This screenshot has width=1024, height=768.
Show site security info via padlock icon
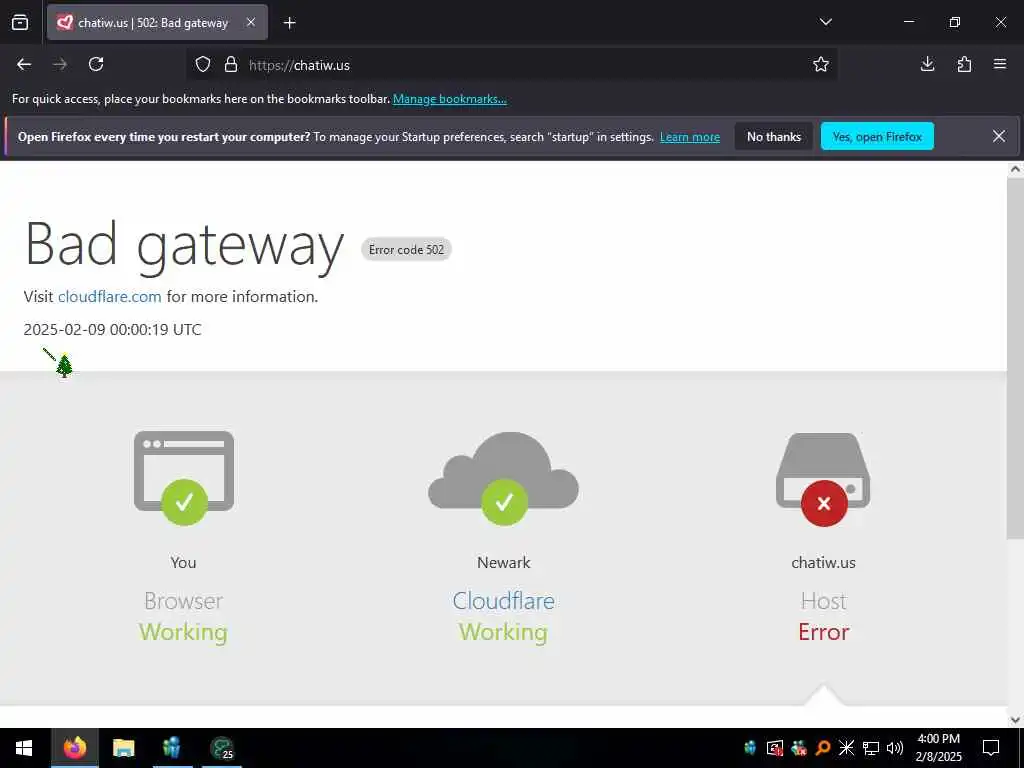tap(231, 65)
